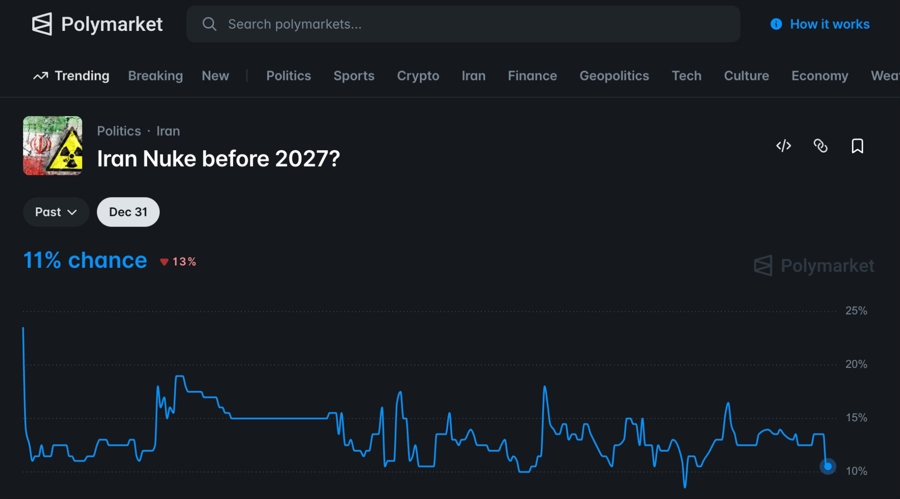
Task: Click the Politics breadcrumb link
Action: [119, 131]
